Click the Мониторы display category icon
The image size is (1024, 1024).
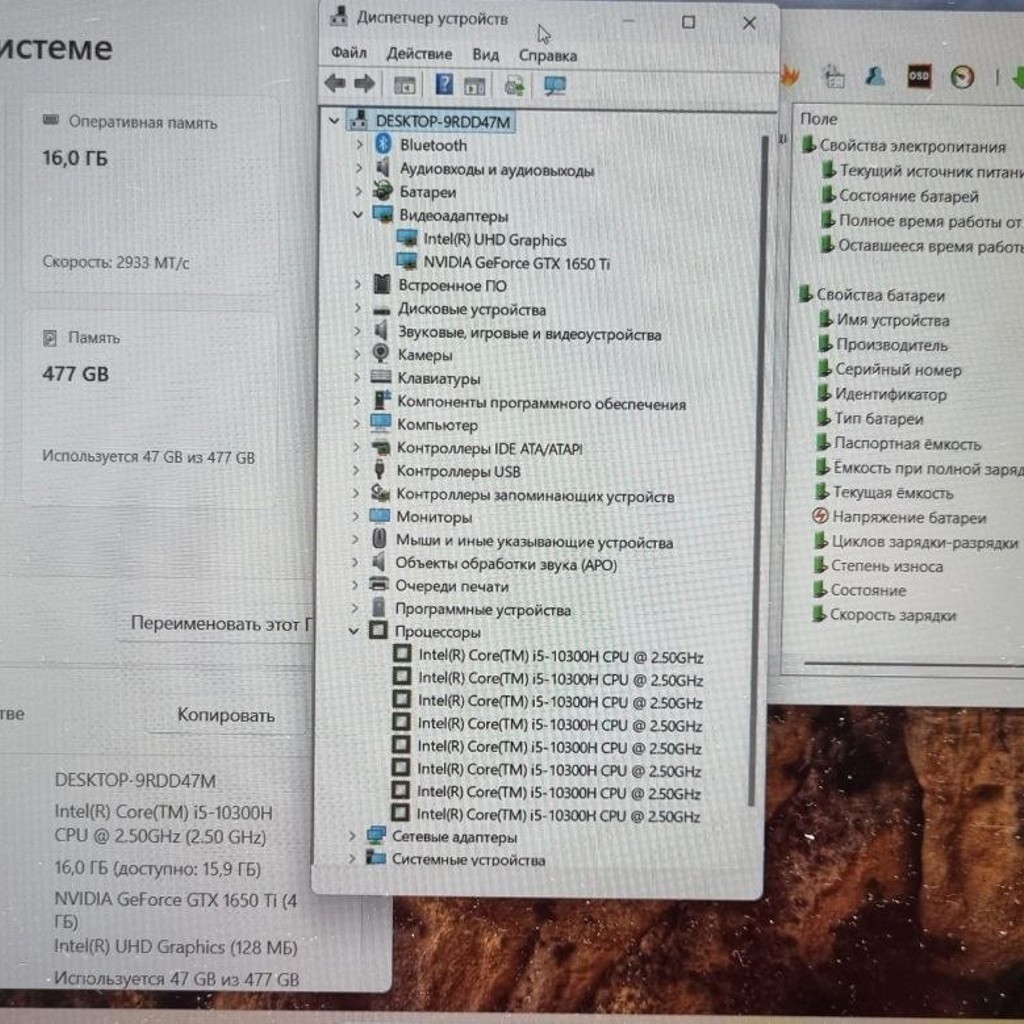pyautogui.click(x=379, y=516)
